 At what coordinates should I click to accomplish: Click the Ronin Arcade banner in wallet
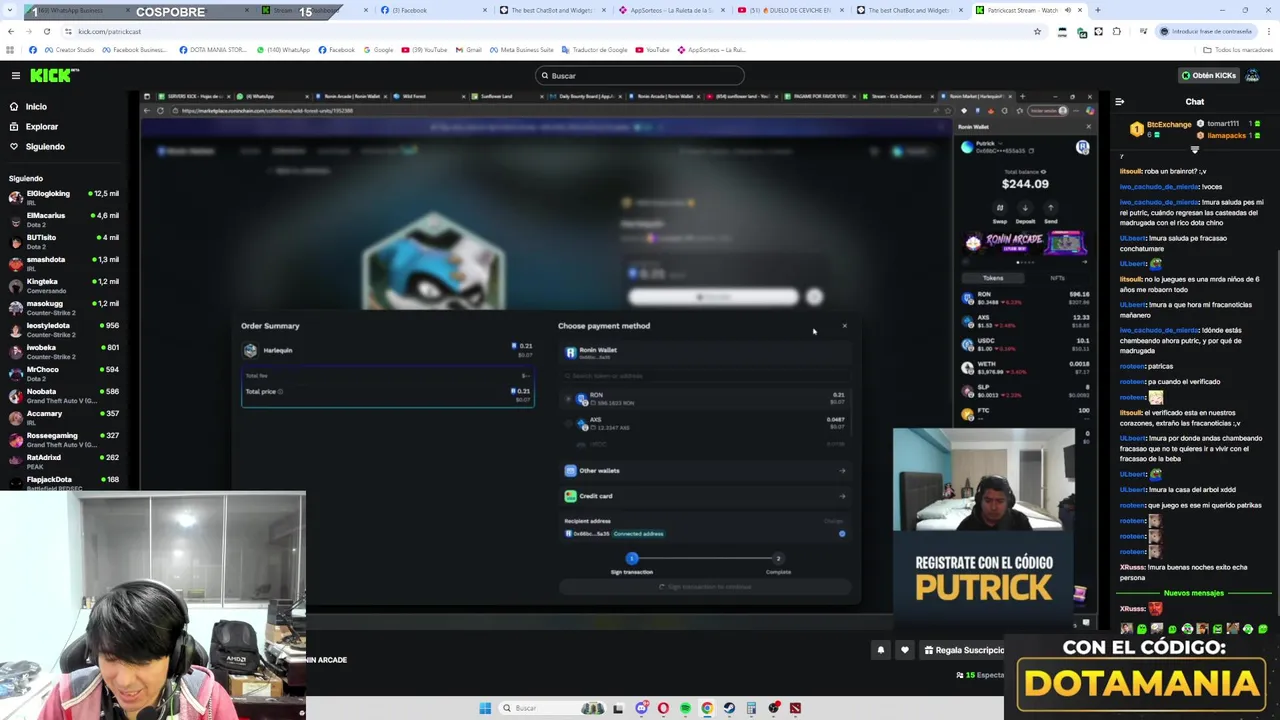(1025, 243)
